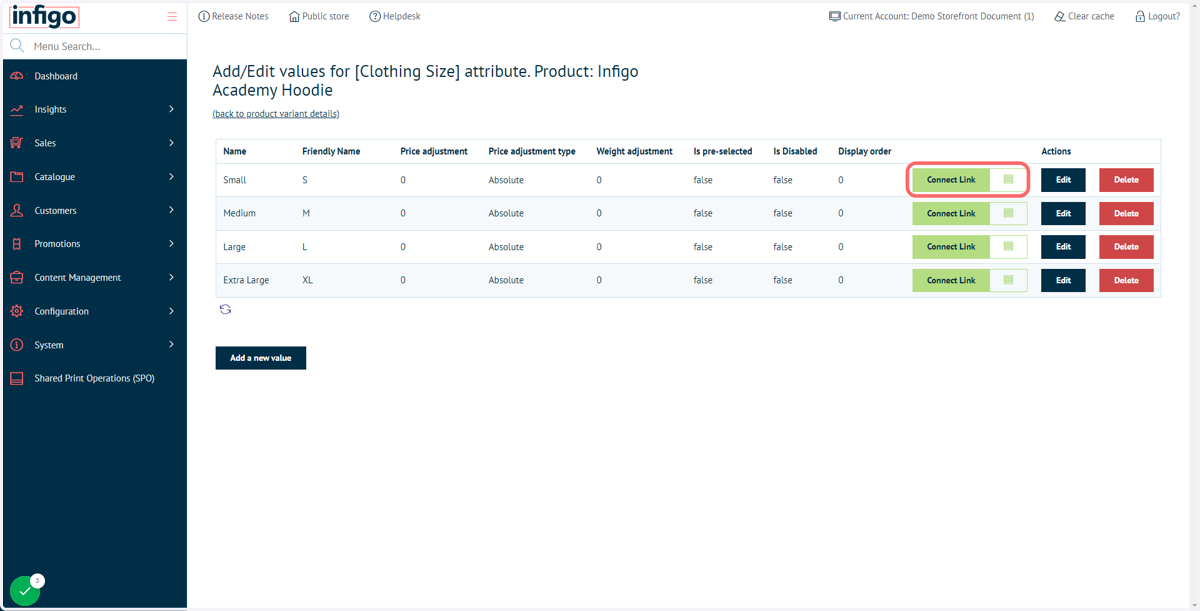The height and width of the screenshot is (611, 1200).
Task: Click the Promotions tag icon
Action: [17, 244]
